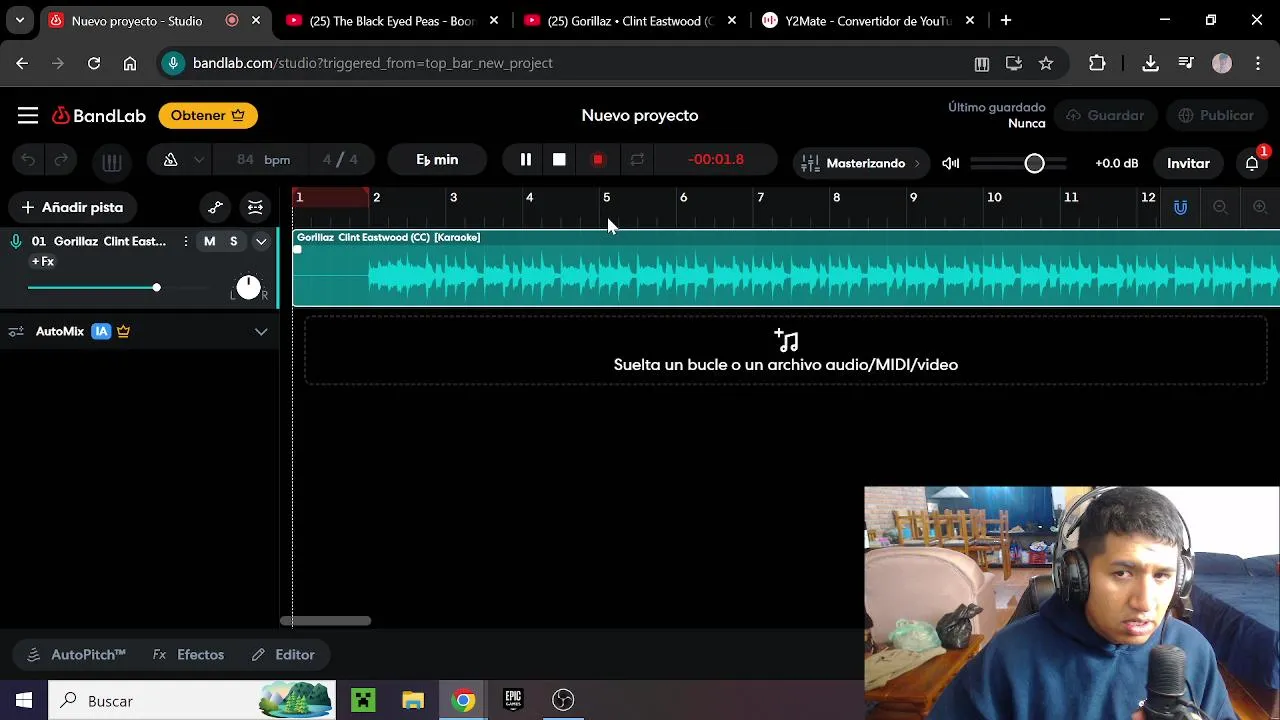Mute track 01 with the M button
The height and width of the screenshot is (720, 1280).
point(209,241)
